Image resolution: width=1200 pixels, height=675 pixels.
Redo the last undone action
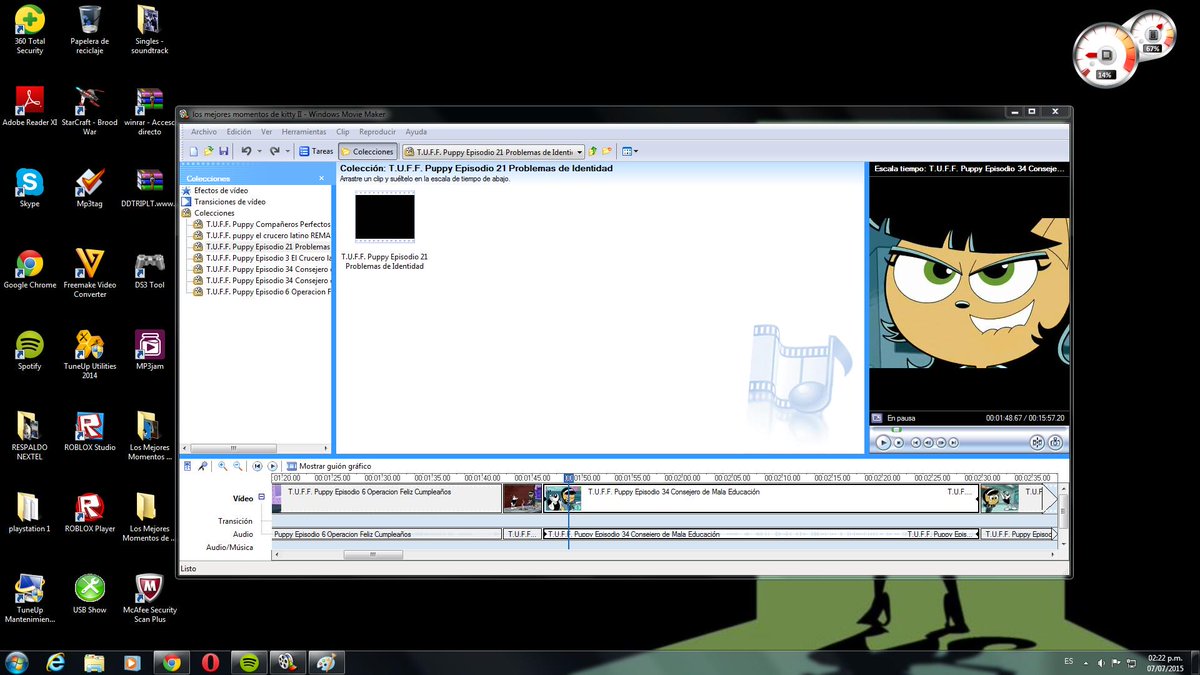(274, 151)
